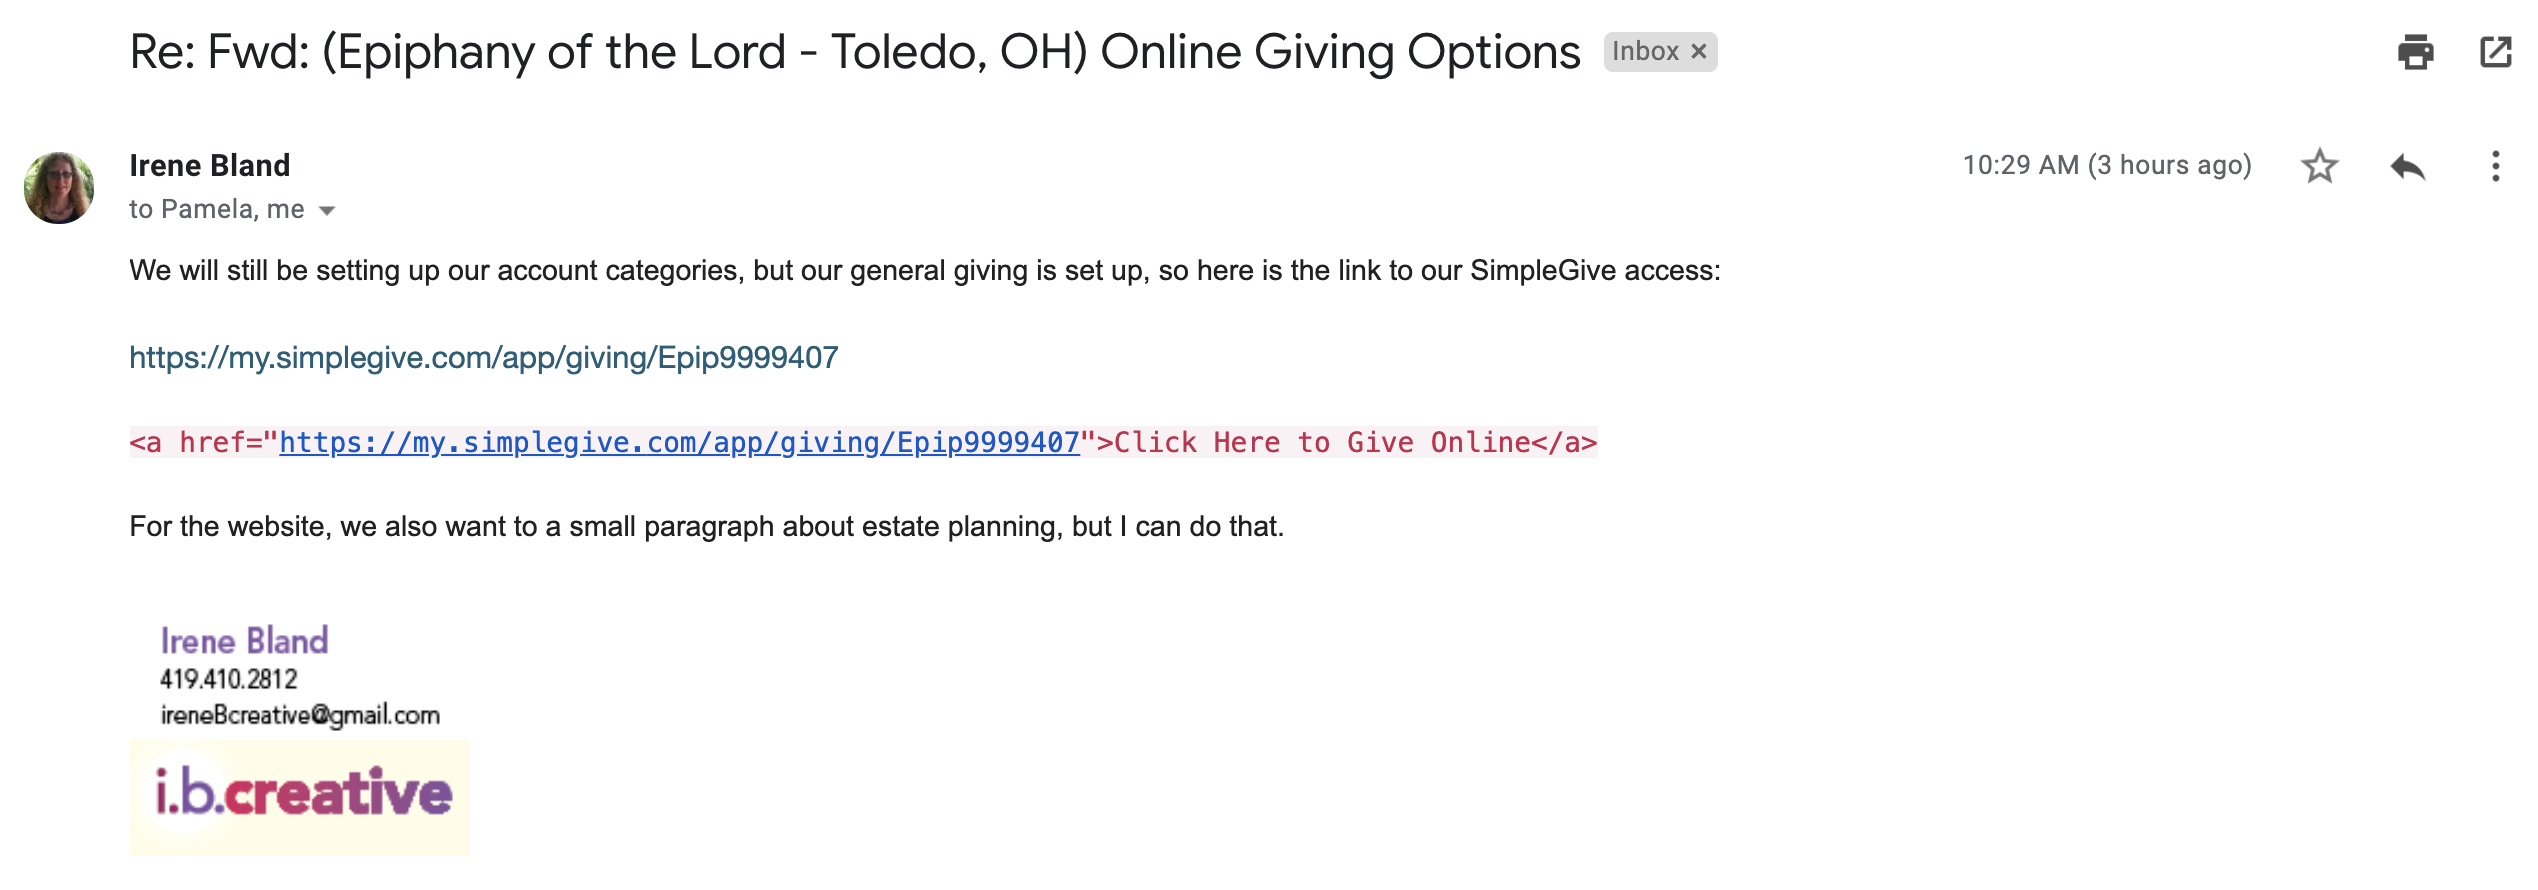This screenshot has height=890, width=2538.
Task: Click Irene Bland's signature name in purple
Action: 244,640
